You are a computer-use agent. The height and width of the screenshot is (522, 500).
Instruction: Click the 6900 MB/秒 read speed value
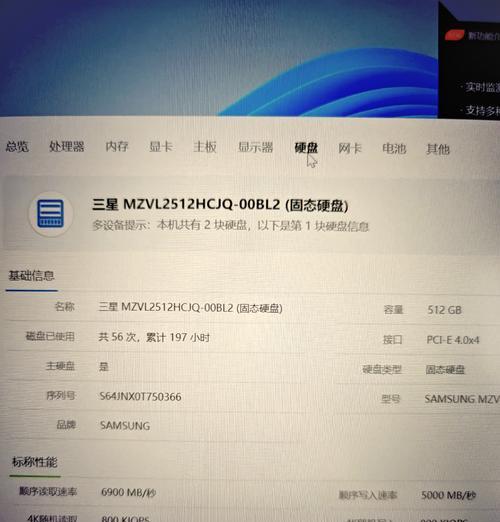point(128,492)
